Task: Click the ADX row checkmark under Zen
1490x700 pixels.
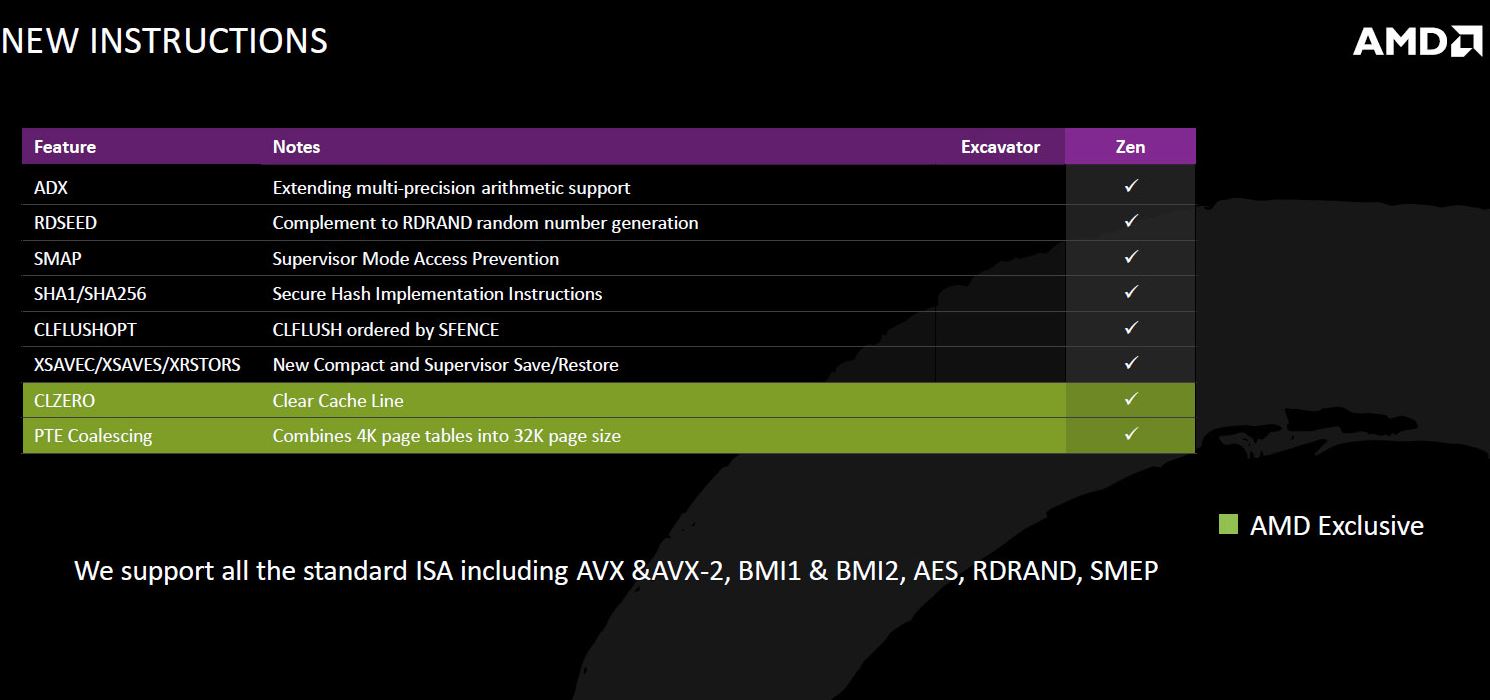Action: pos(1131,186)
